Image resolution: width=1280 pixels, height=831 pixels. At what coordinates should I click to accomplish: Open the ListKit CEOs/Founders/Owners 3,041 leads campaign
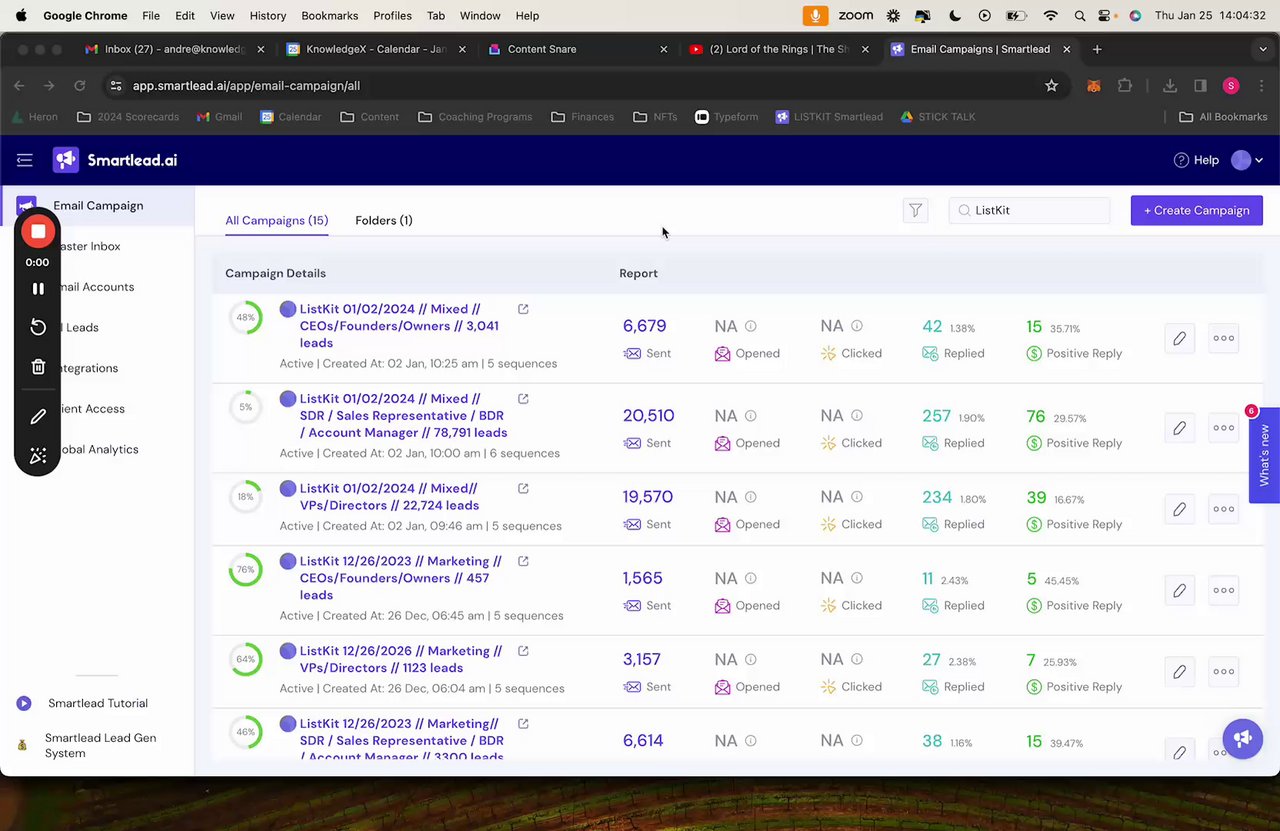(x=399, y=326)
